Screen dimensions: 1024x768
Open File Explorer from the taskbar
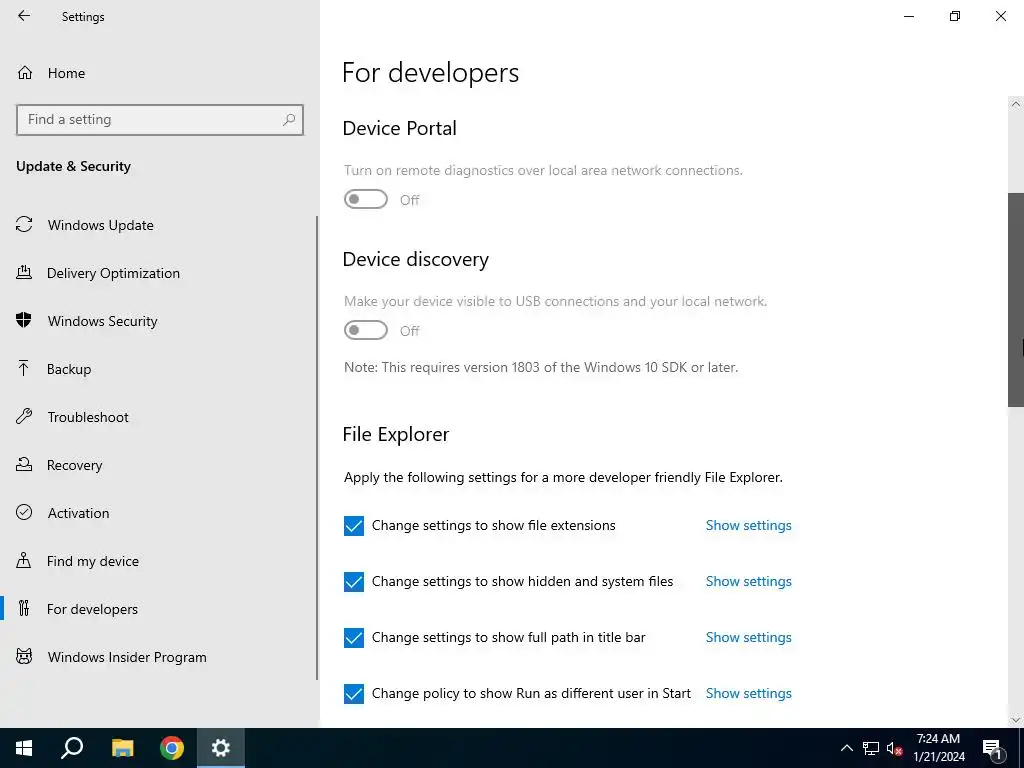[x=122, y=748]
